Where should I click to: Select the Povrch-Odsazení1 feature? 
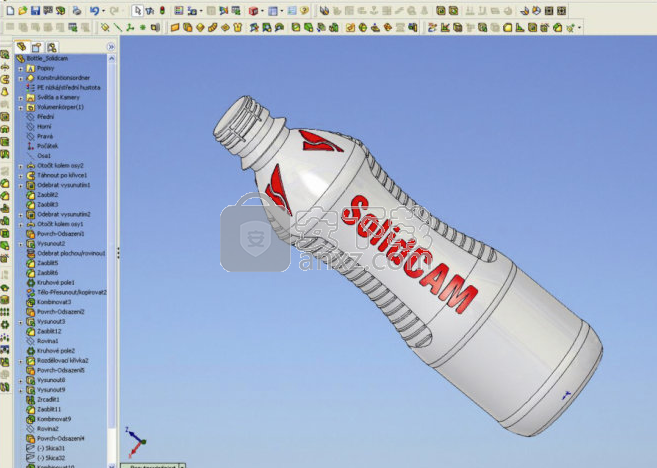60,234
